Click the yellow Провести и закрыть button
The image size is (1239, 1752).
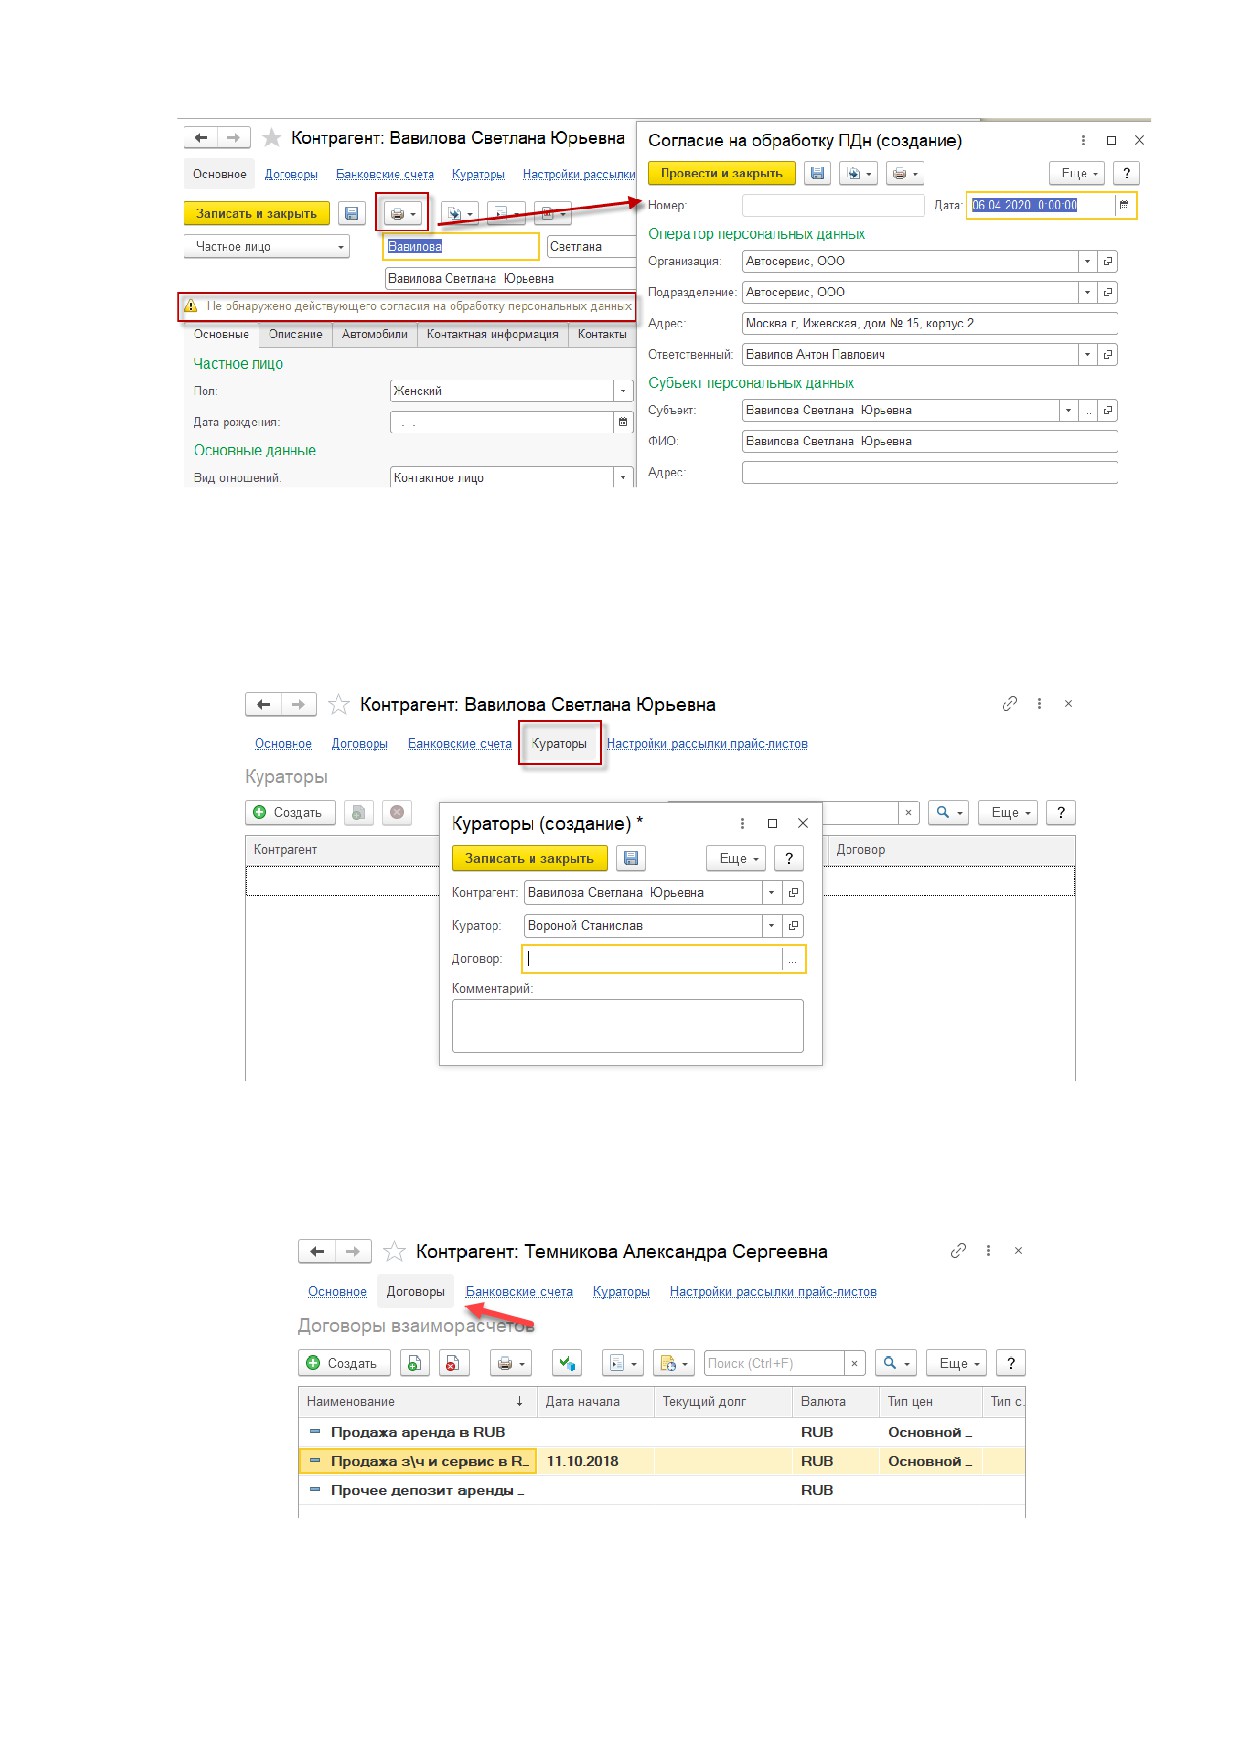tap(721, 173)
